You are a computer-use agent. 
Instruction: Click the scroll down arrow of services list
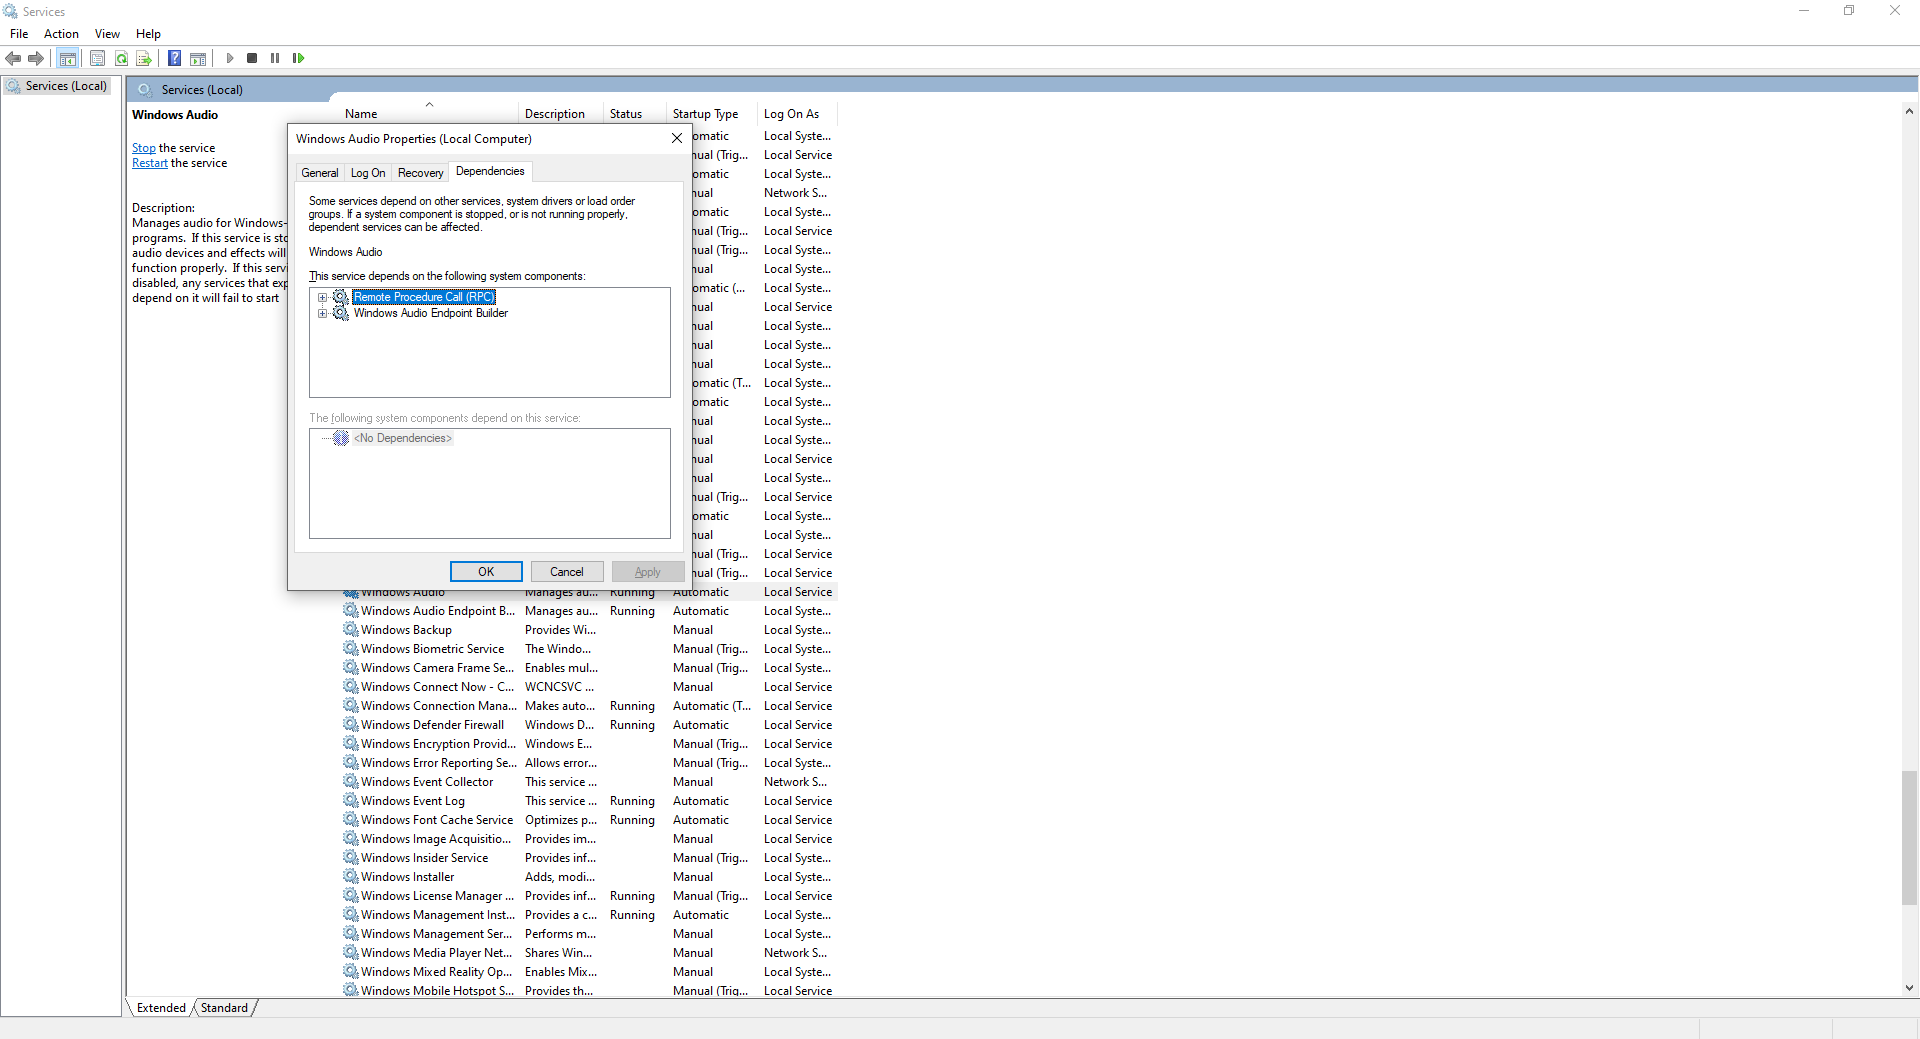point(1909,988)
